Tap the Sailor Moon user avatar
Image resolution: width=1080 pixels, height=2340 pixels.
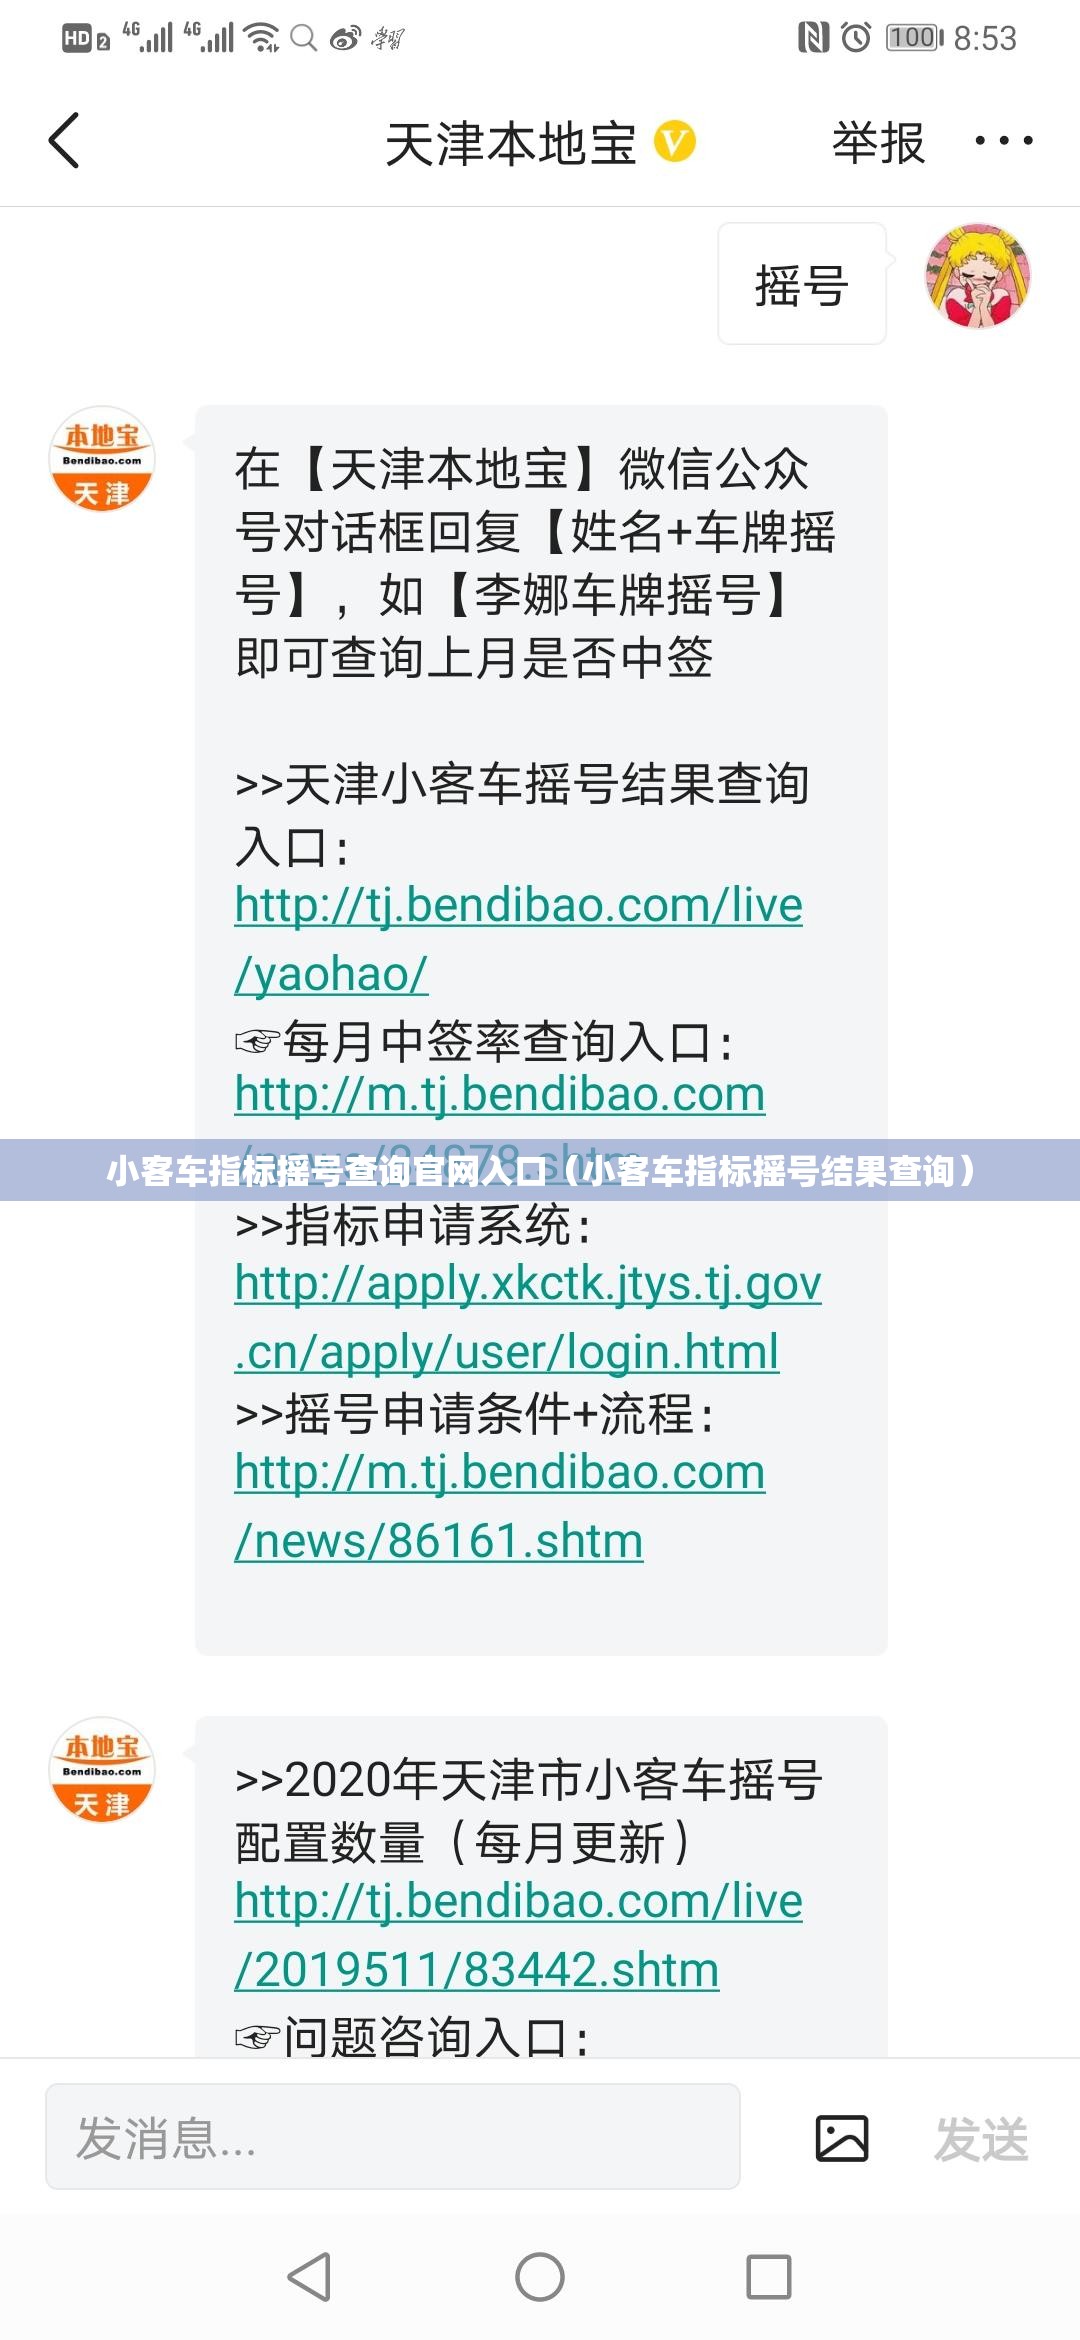click(x=977, y=277)
